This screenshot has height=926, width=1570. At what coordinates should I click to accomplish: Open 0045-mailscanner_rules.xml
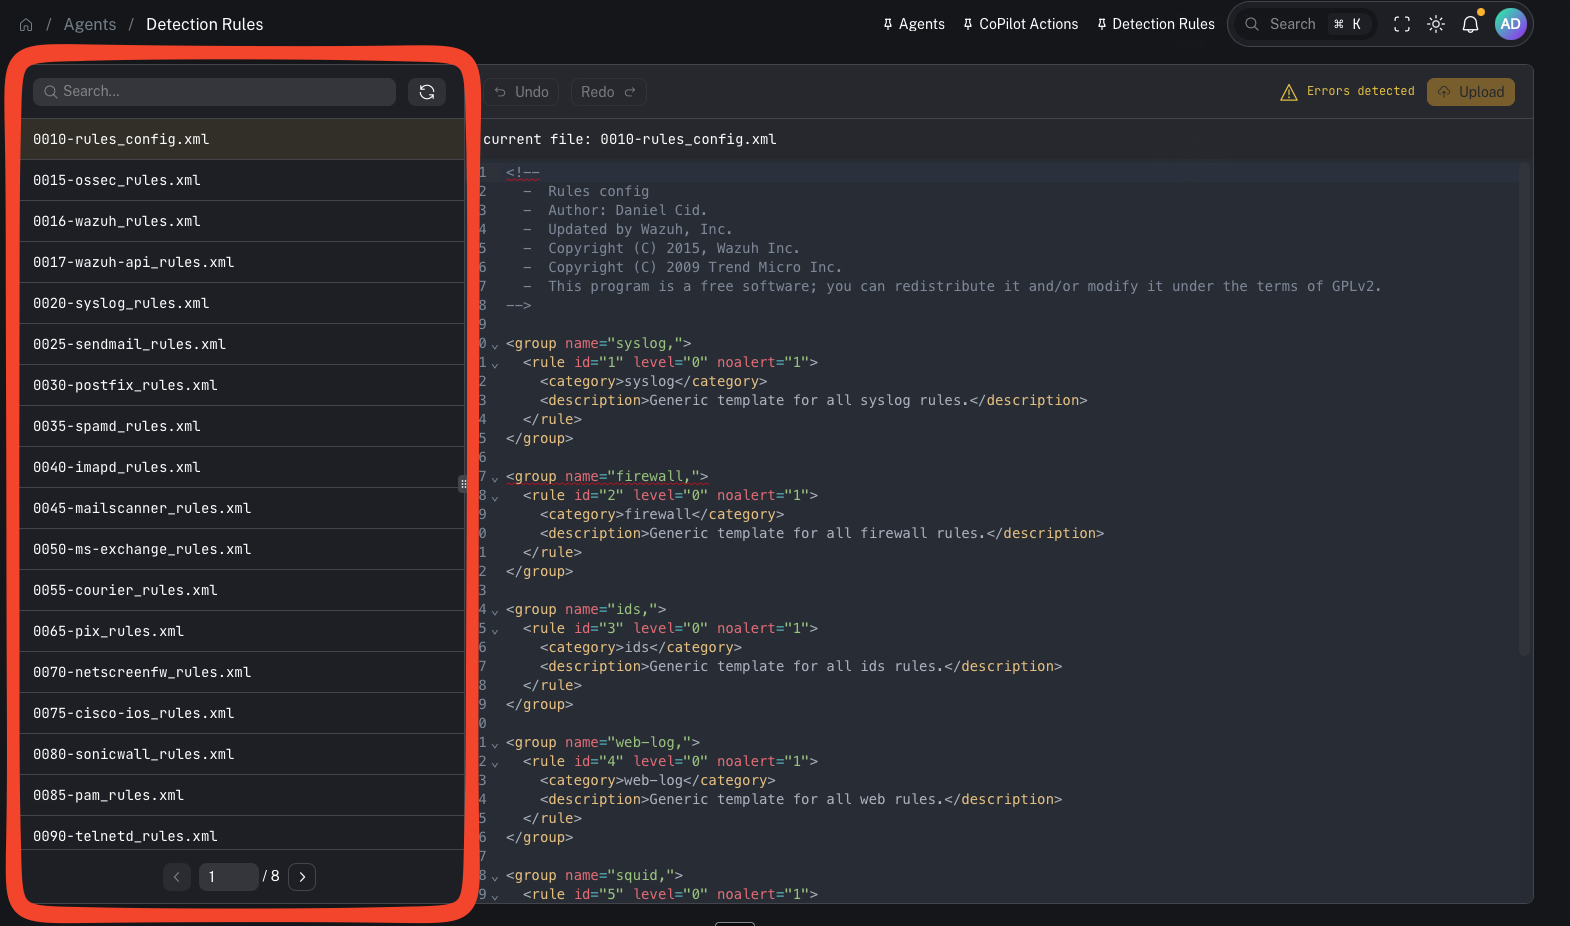point(242,508)
